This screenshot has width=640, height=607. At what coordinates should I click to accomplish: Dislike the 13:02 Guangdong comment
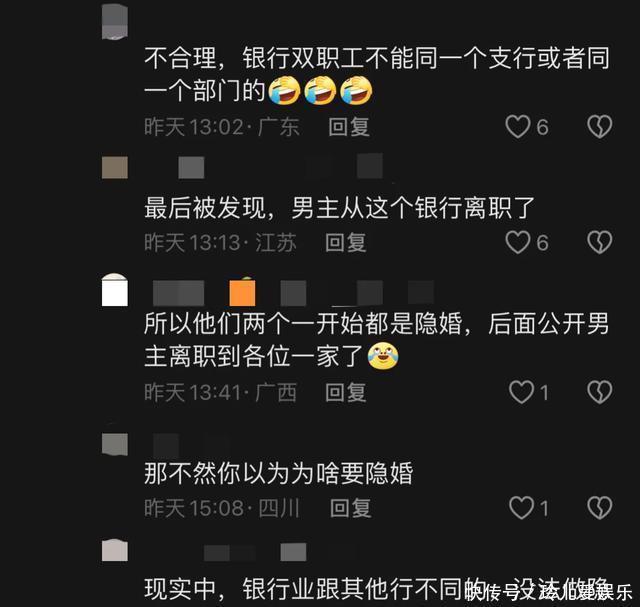599,126
